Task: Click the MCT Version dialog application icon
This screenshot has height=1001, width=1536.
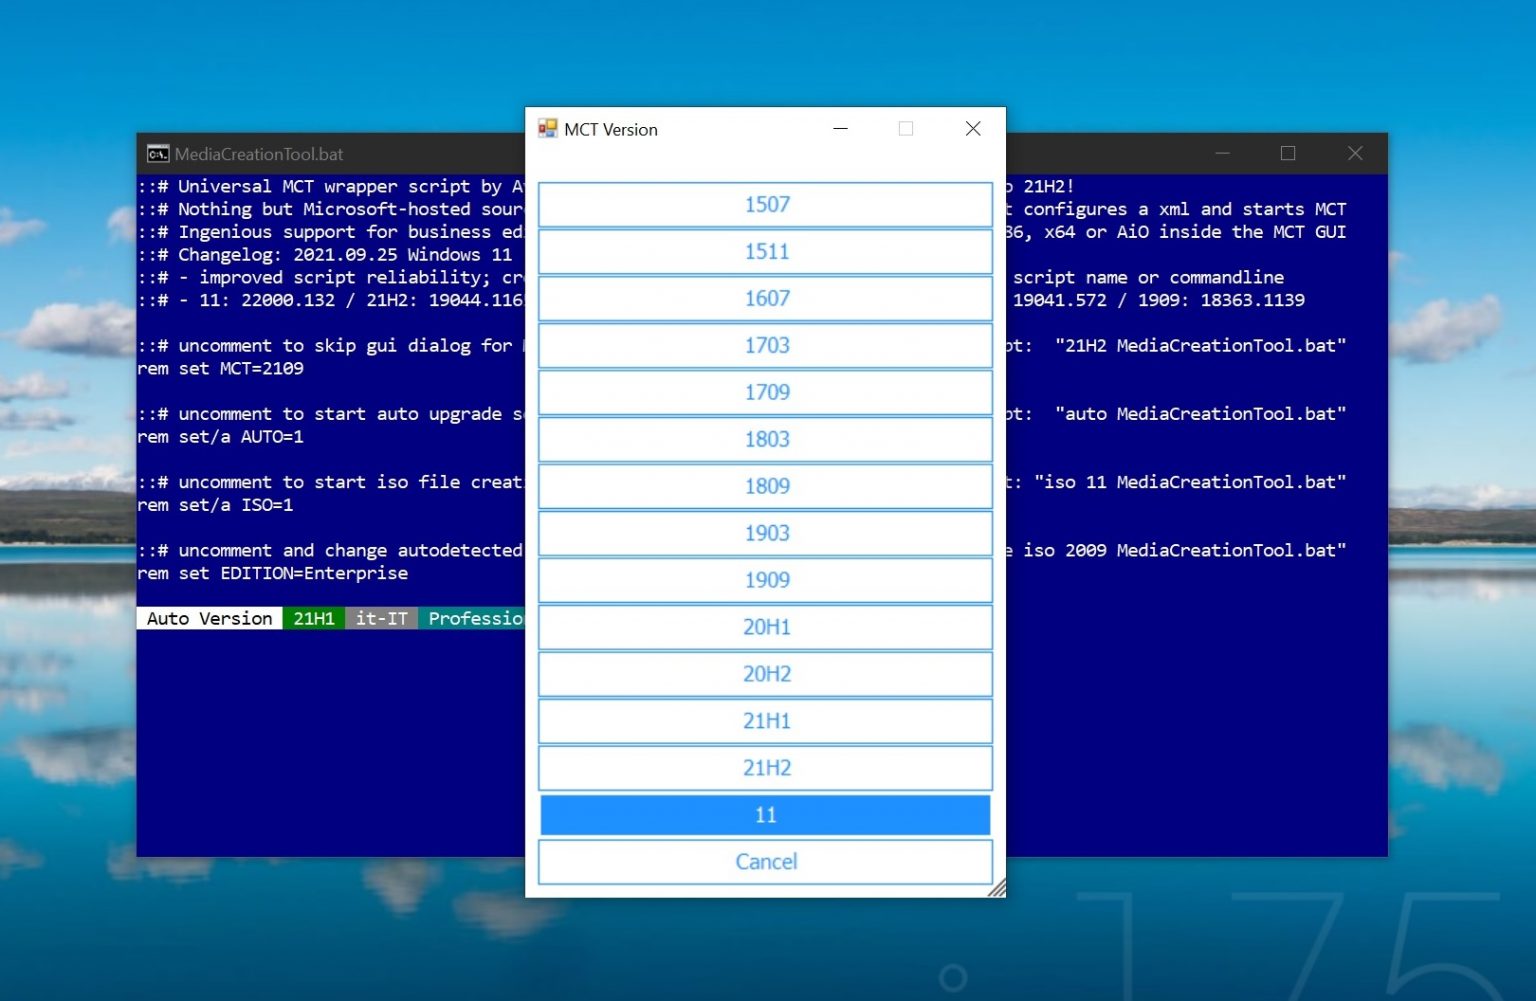Action: [548, 129]
